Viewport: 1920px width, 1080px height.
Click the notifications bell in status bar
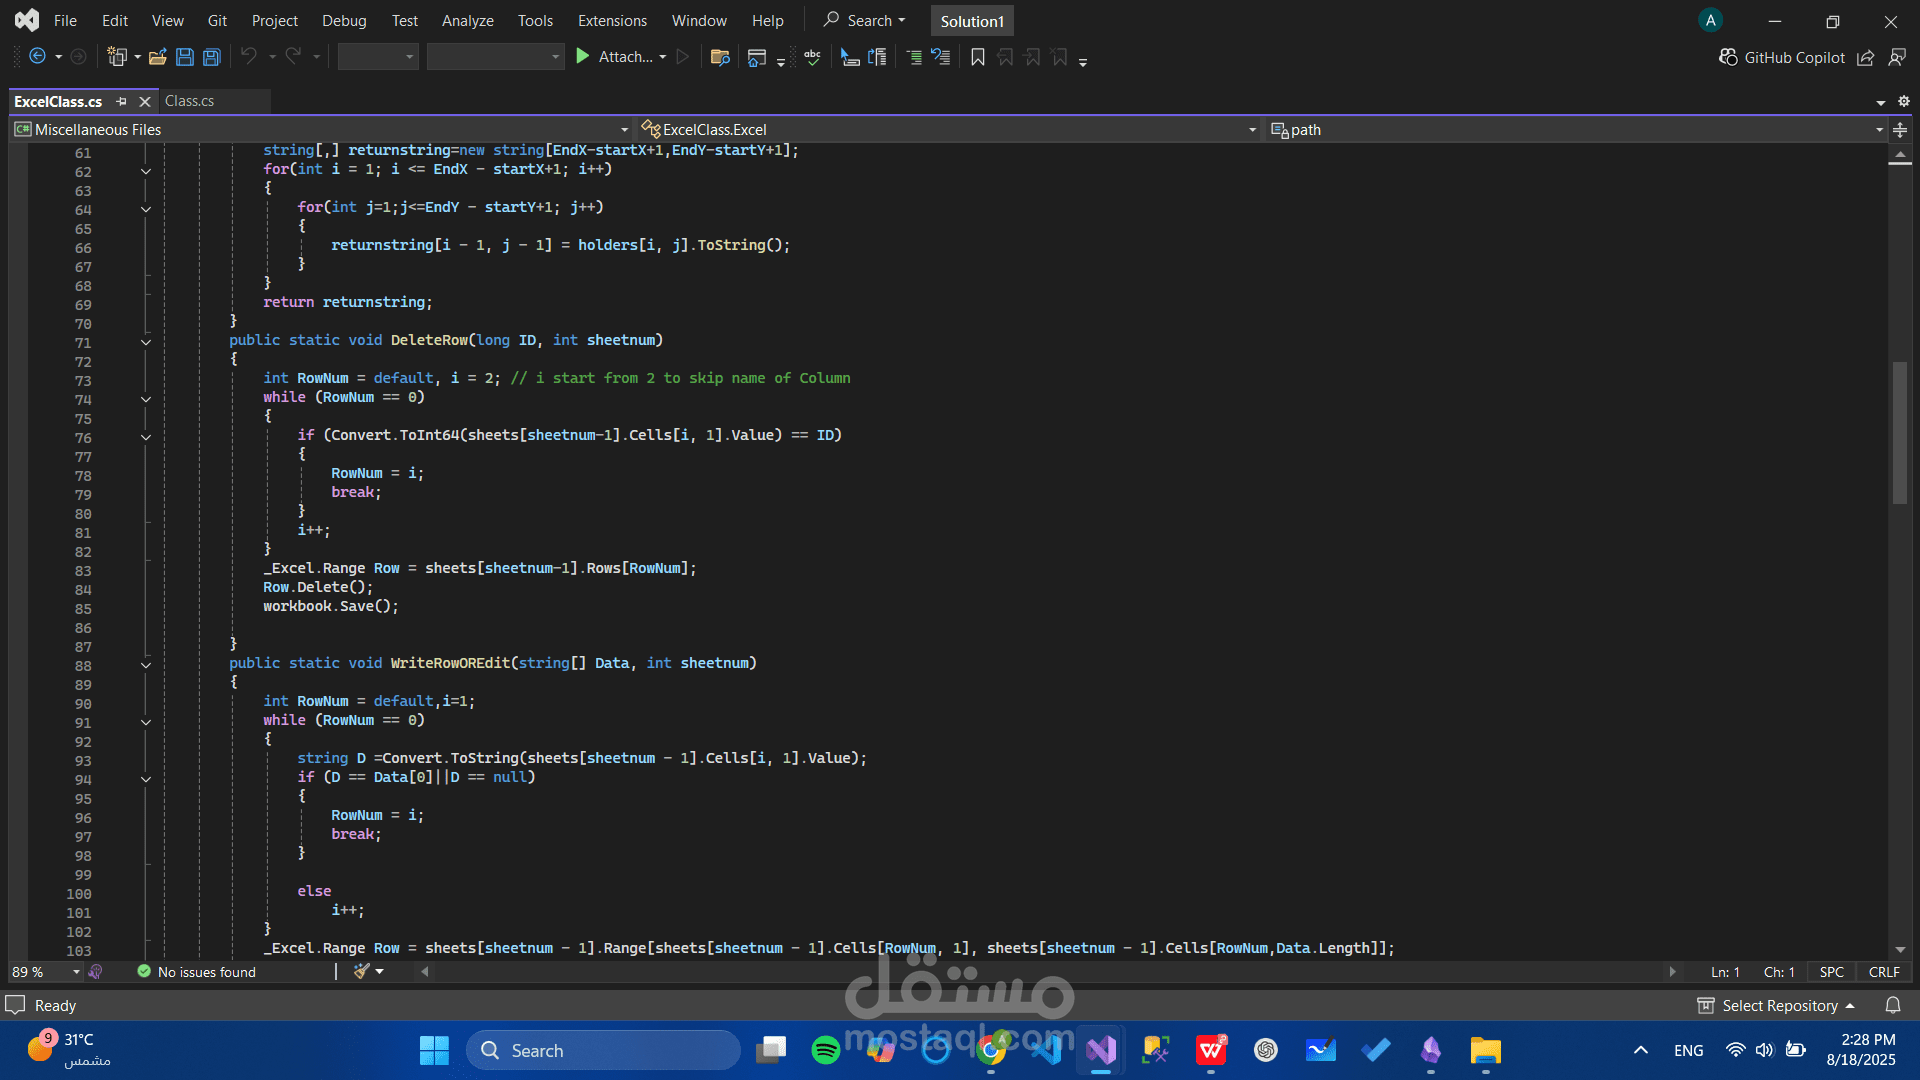1892,1005
